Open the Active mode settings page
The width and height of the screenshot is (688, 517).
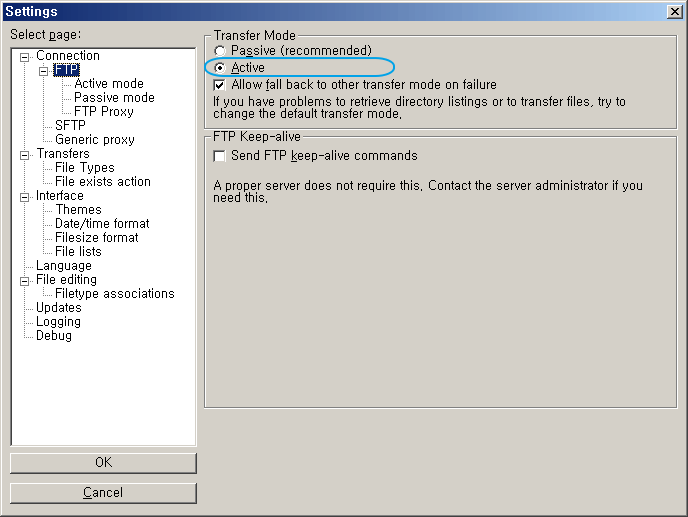pyautogui.click(x=109, y=83)
